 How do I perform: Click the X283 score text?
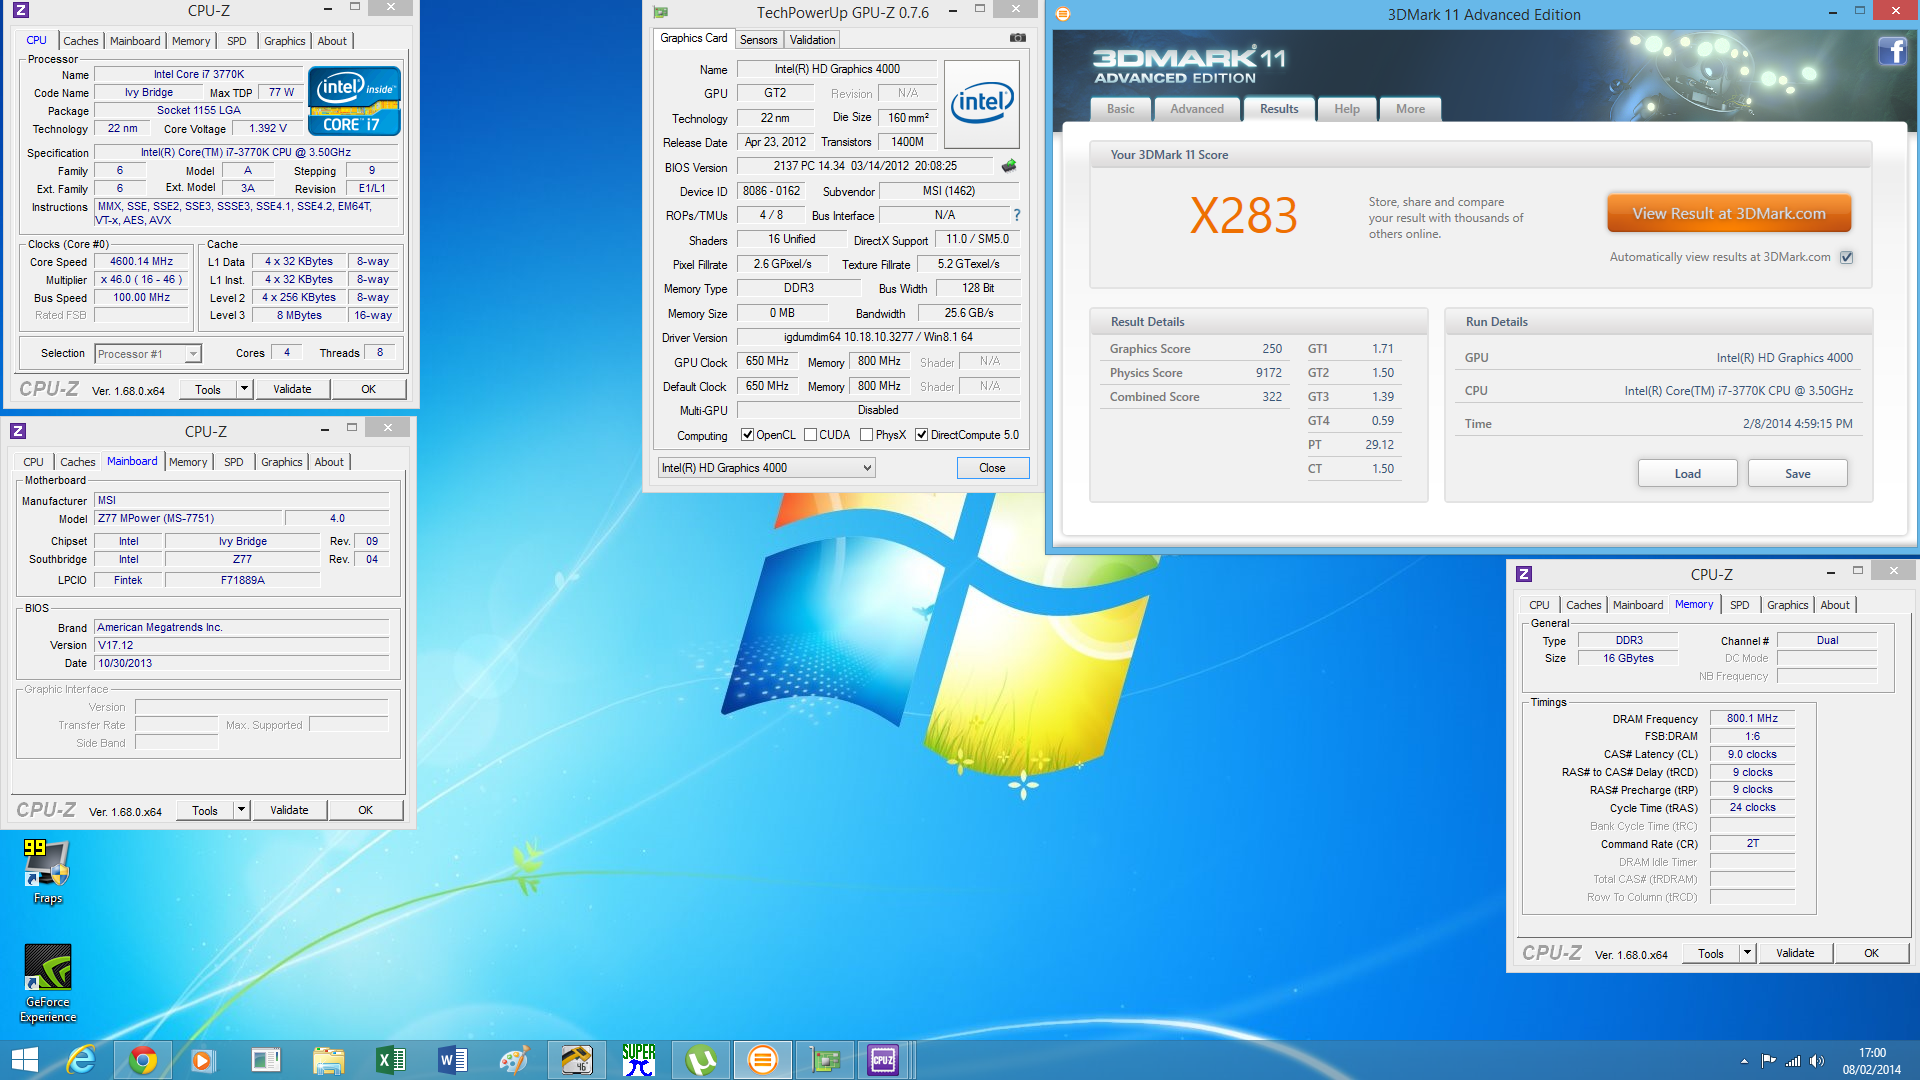1243,216
